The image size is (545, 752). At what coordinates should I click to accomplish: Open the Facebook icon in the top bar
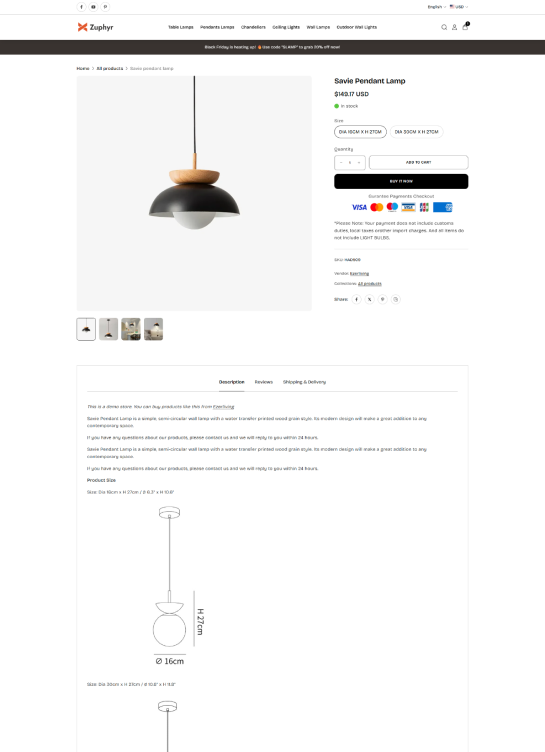pyautogui.click(x=82, y=7)
